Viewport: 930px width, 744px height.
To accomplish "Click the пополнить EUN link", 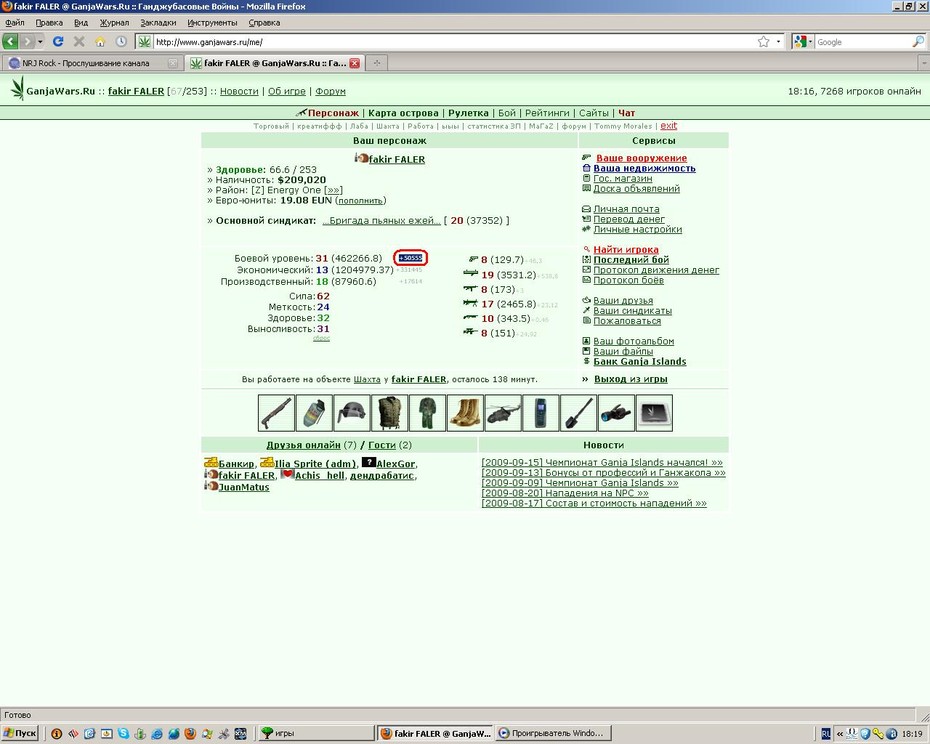I will click(x=361, y=201).
